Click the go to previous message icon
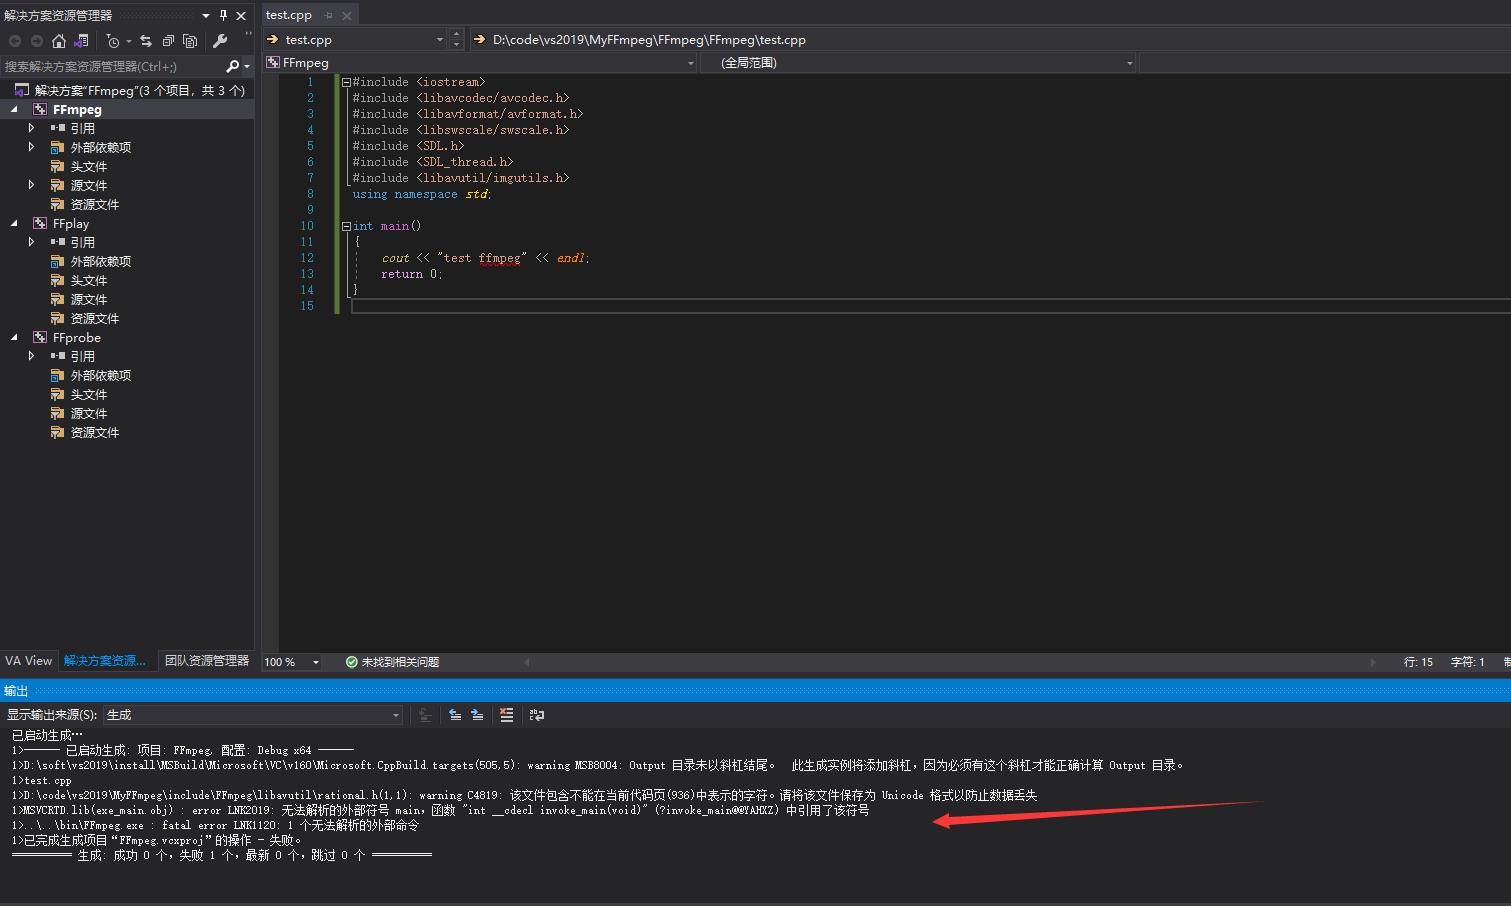The width and height of the screenshot is (1511, 906). [x=455, y=715]
